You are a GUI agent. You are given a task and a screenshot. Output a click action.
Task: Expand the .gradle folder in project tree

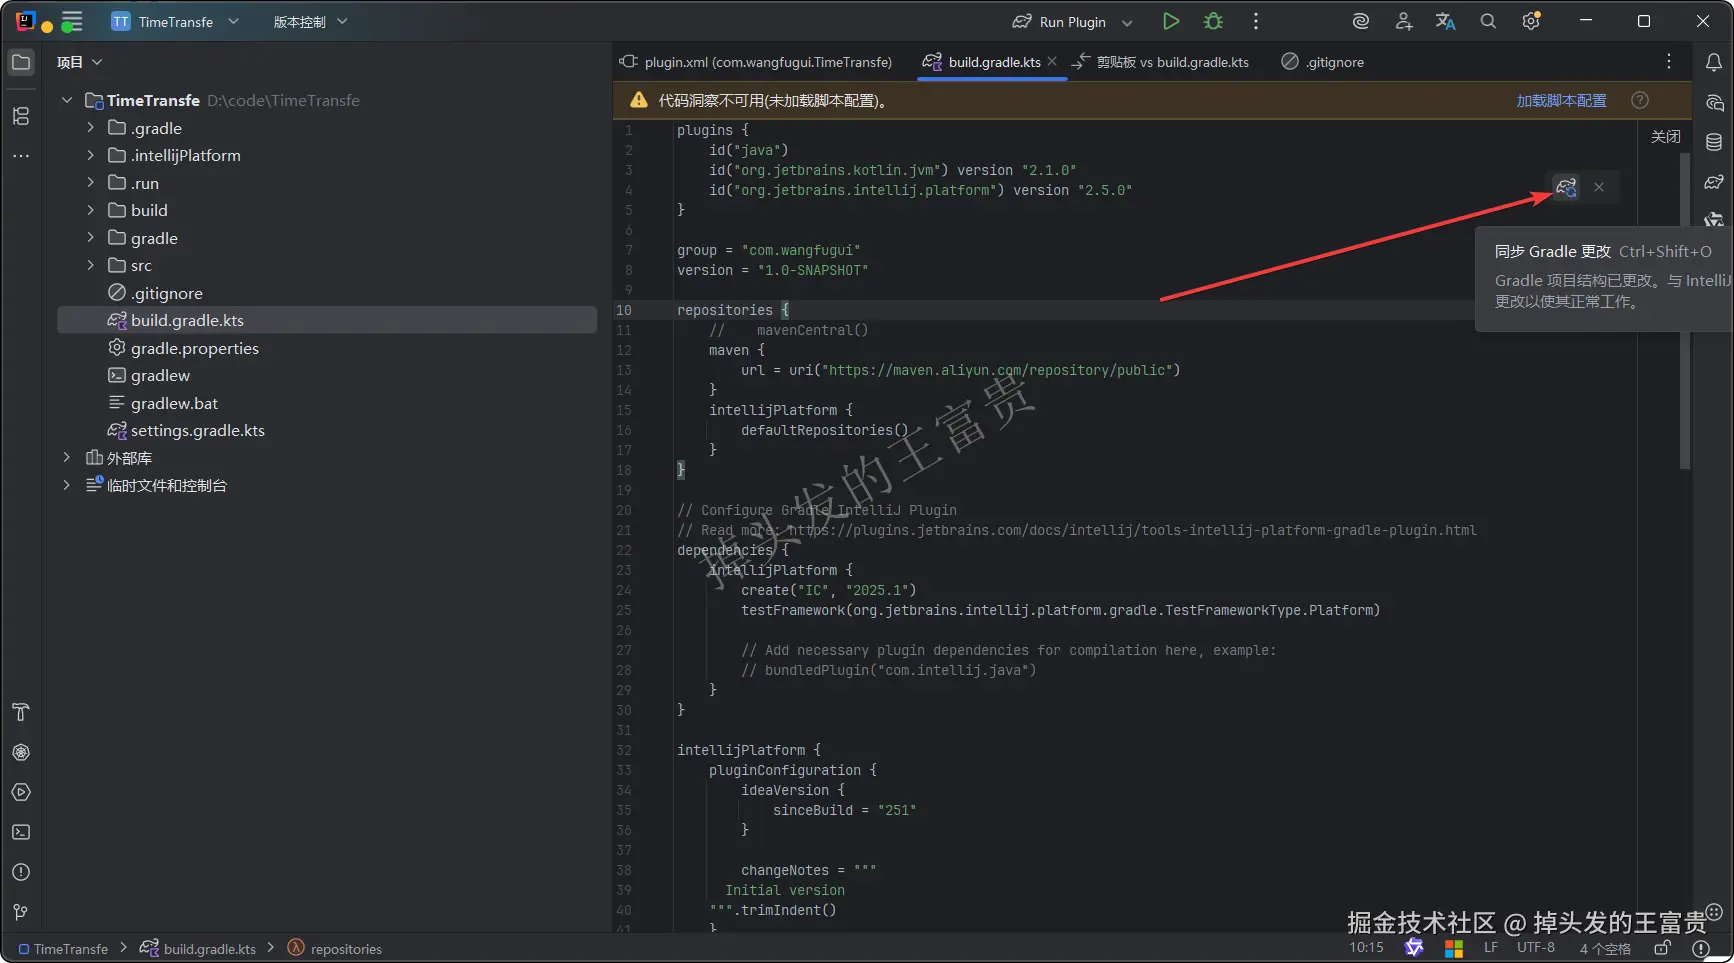point(90,128)
